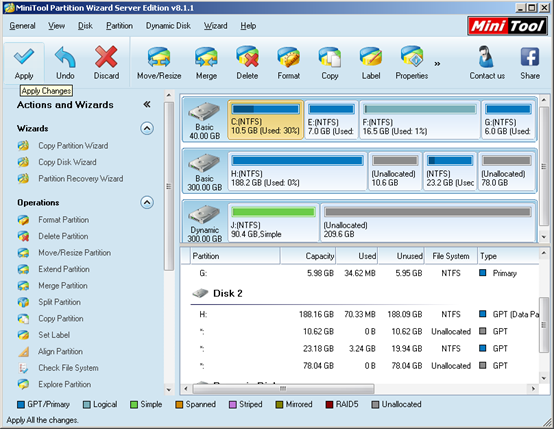This screenshot has height=429, width=554.
Task: Select the 78.04 GB unallocated row
Action: click(360, 365)
